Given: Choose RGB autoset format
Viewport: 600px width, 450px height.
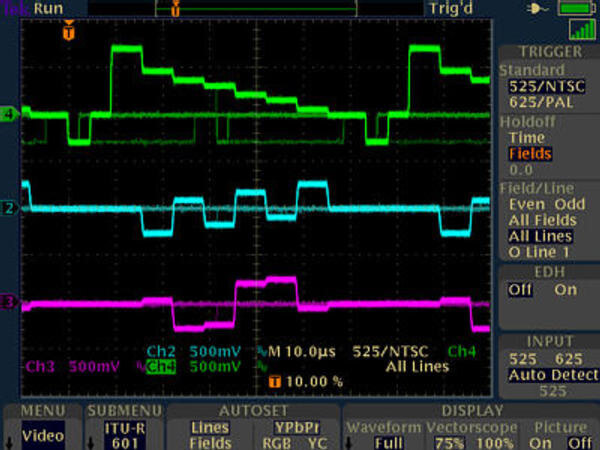Looking at the screenshot, I should pos(277,443).
